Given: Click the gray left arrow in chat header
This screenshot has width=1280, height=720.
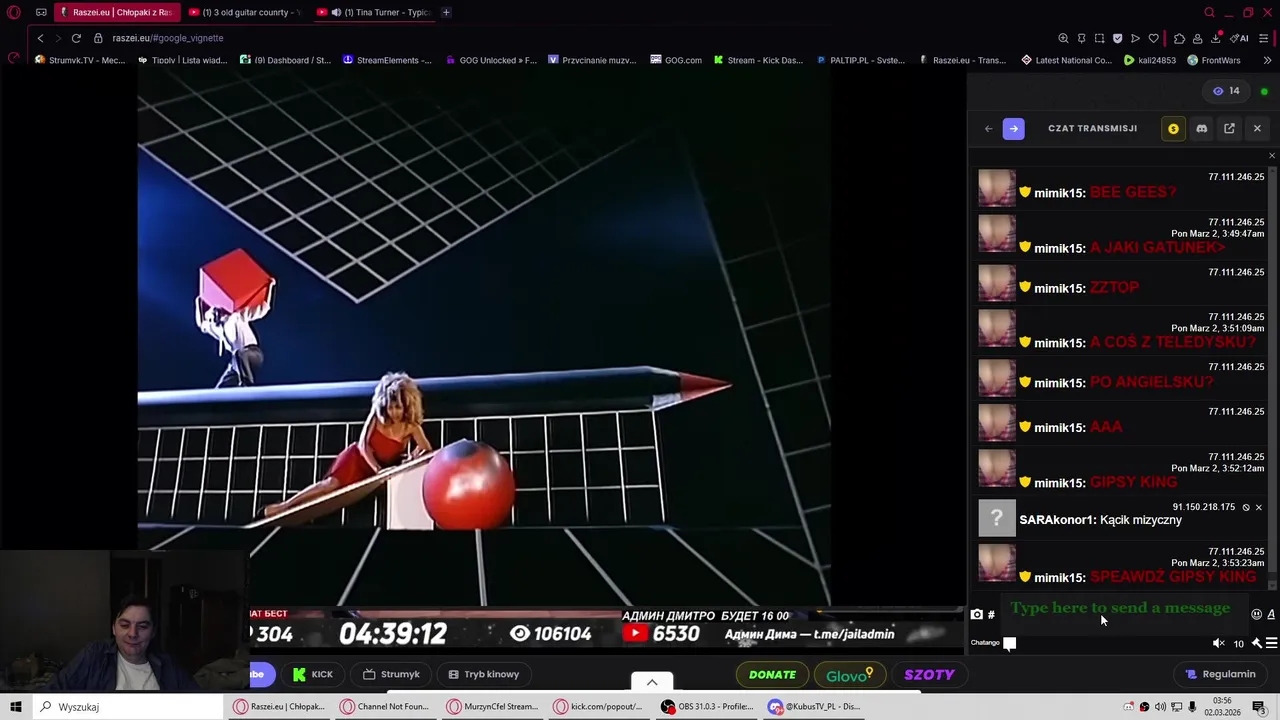Looking at the screenshot, I should (x=988, y=128).
